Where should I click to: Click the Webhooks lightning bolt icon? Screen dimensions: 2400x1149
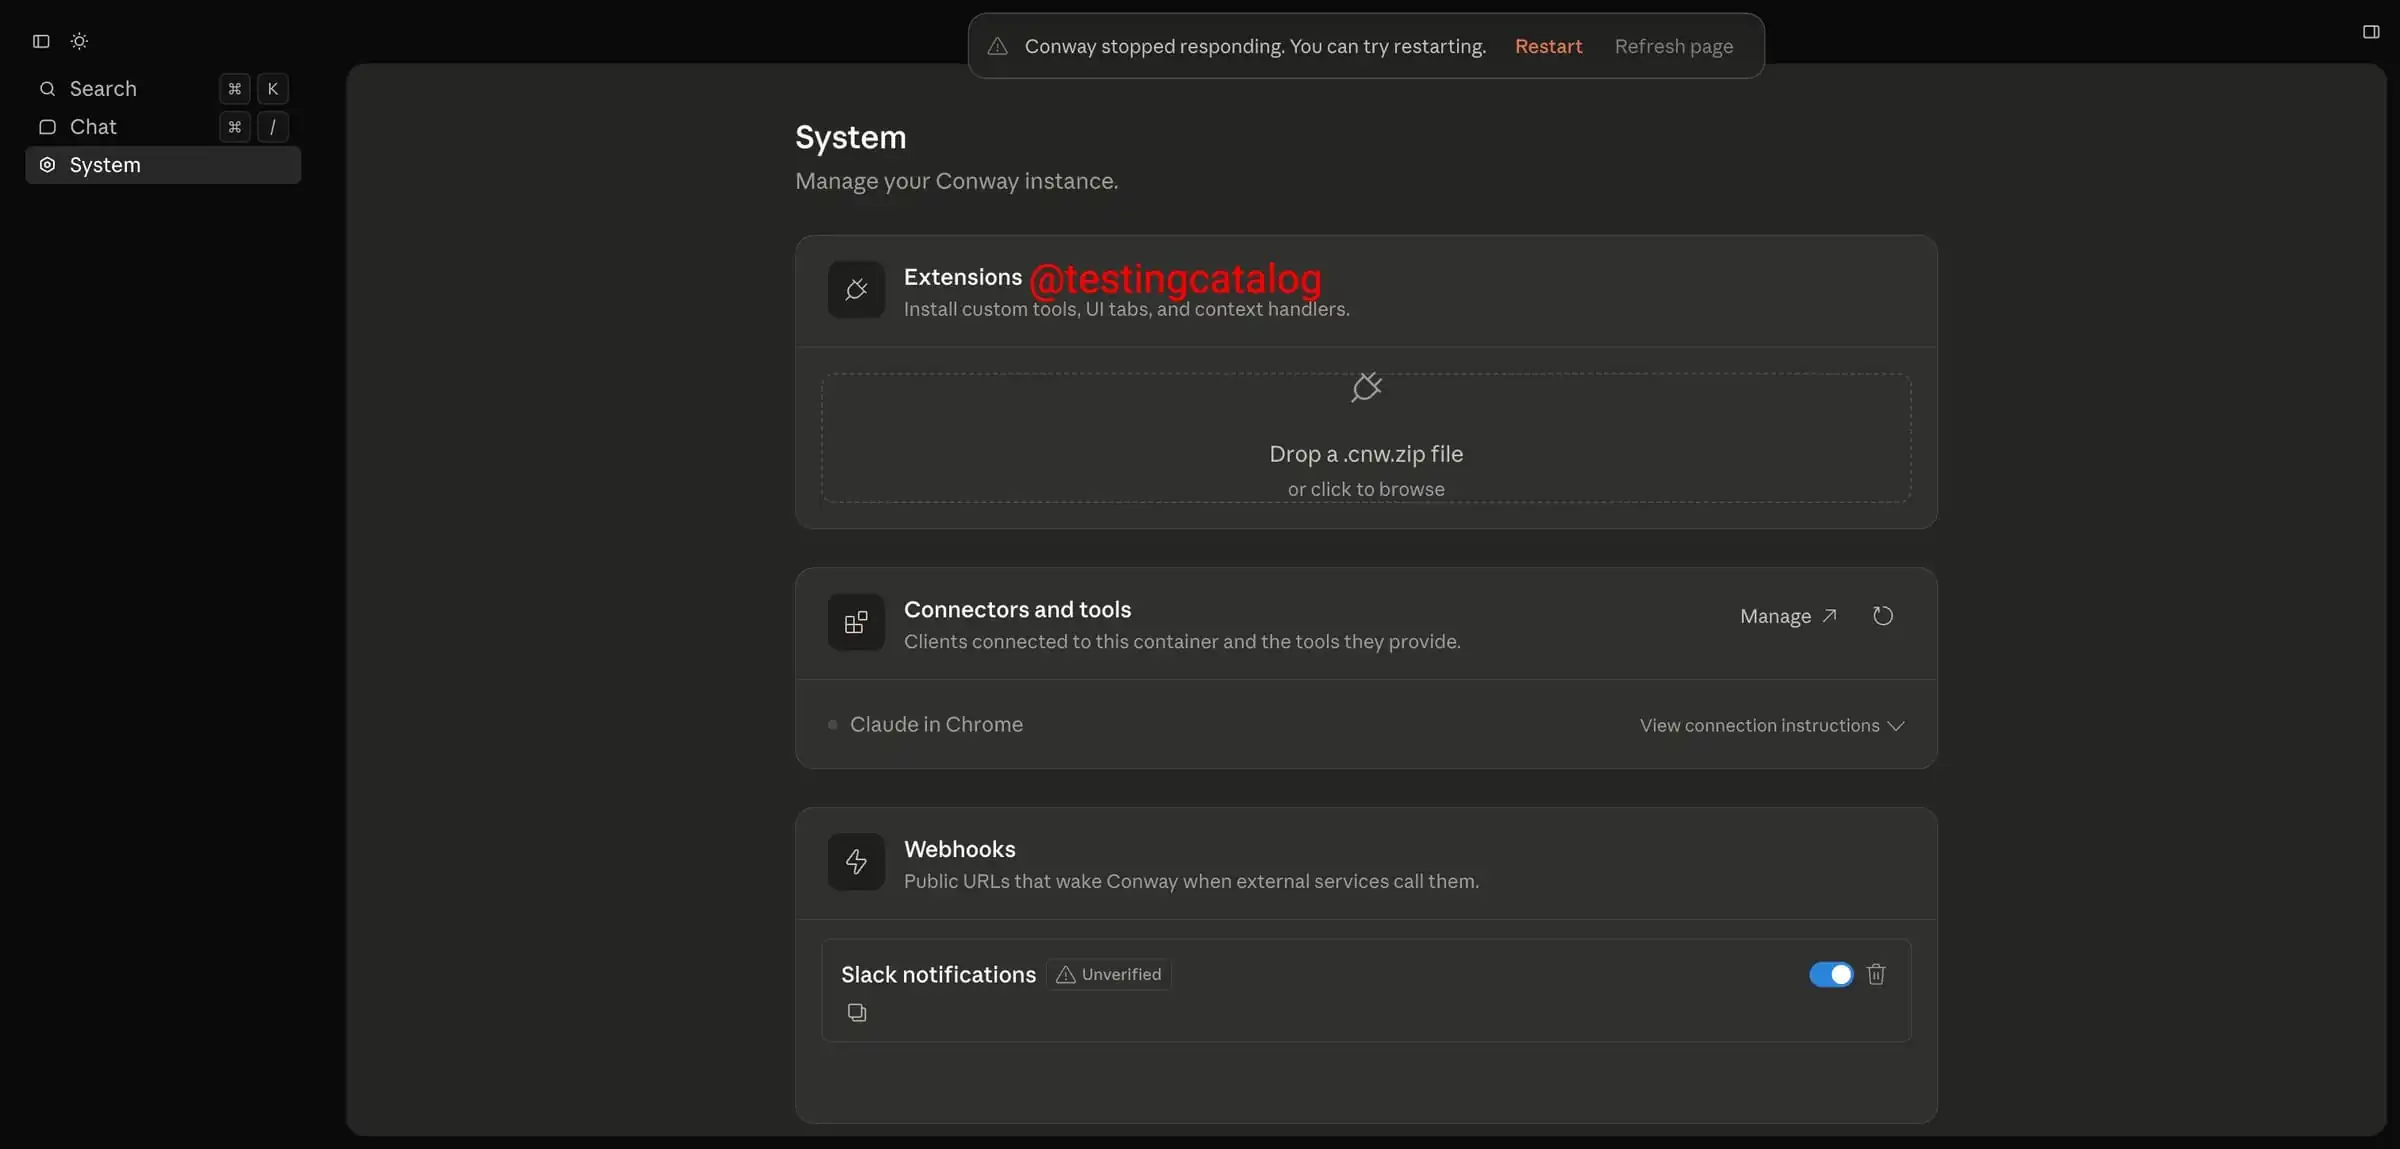(856, 862)
